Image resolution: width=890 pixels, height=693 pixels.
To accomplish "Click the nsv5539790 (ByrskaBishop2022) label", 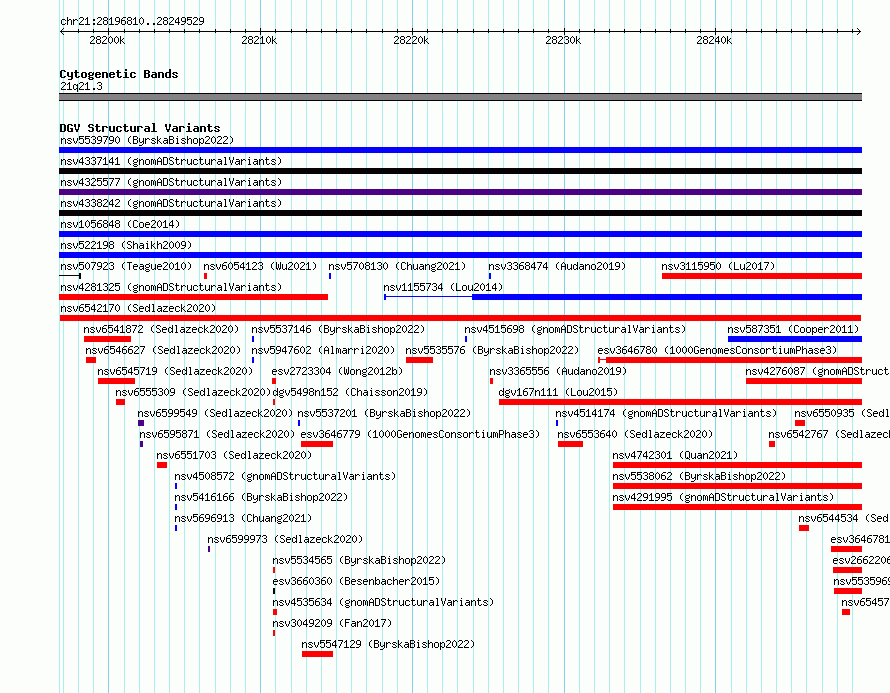I will point(147,140).
